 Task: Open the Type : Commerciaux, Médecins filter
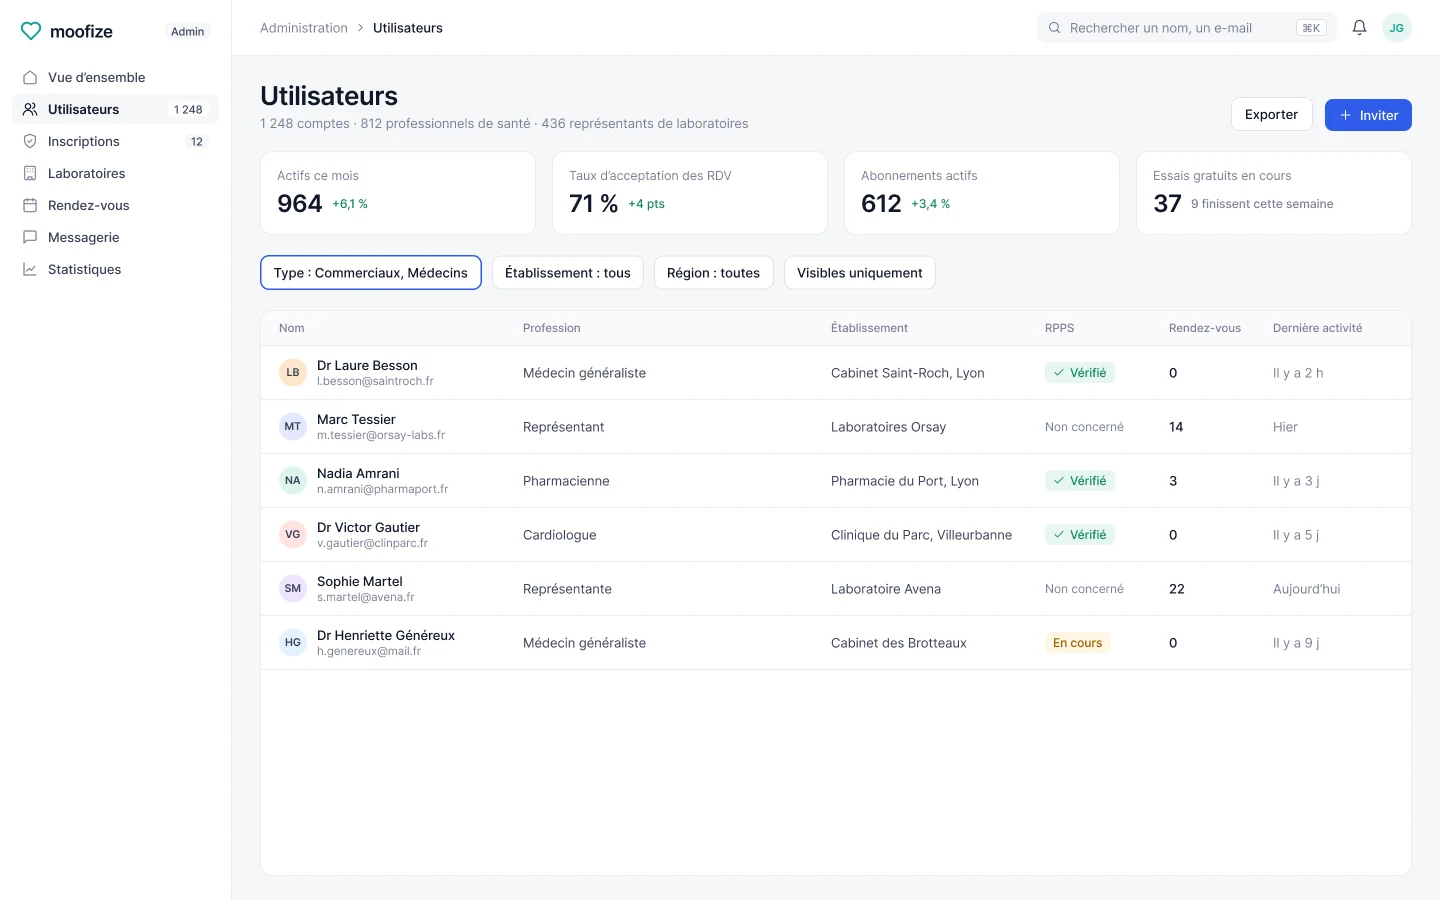point(371,273)
